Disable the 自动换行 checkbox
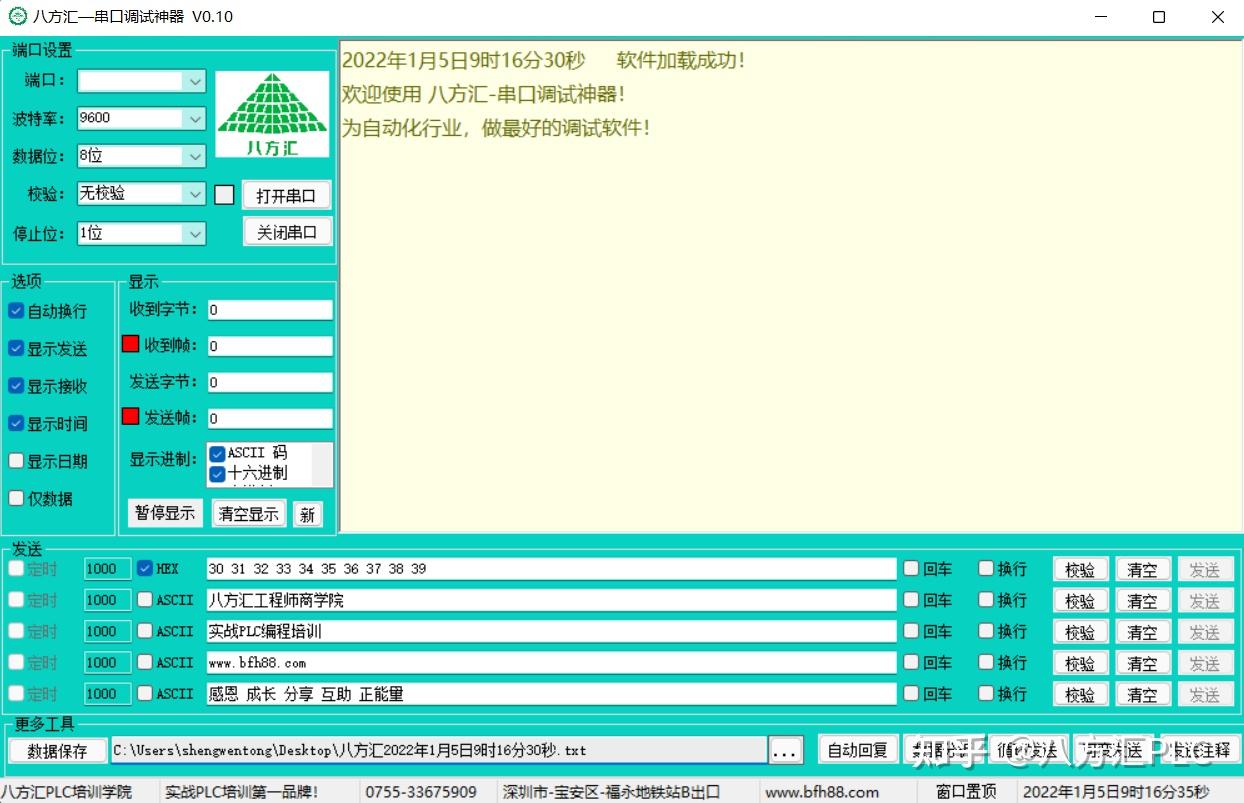The image size is (1244, 803). (15, 311)
